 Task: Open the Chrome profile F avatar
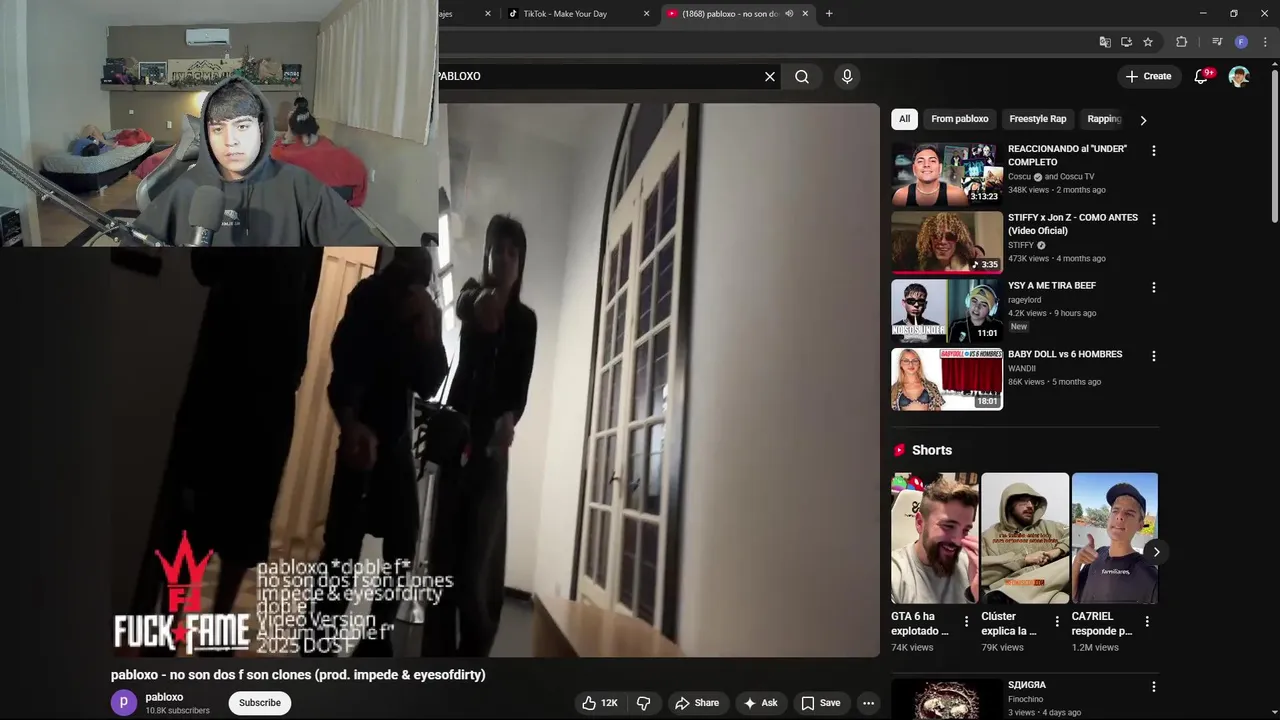tap(1241, 42)
